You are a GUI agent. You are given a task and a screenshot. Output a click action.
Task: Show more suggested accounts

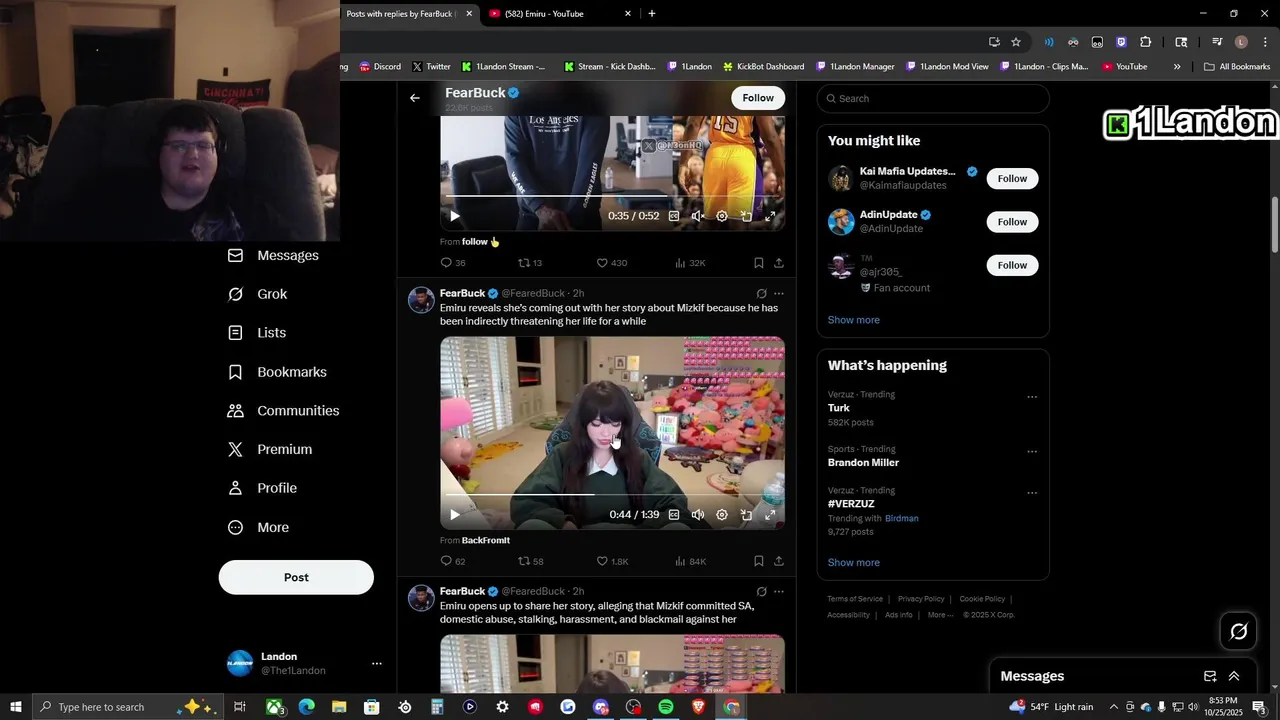[x=854, y=320]
